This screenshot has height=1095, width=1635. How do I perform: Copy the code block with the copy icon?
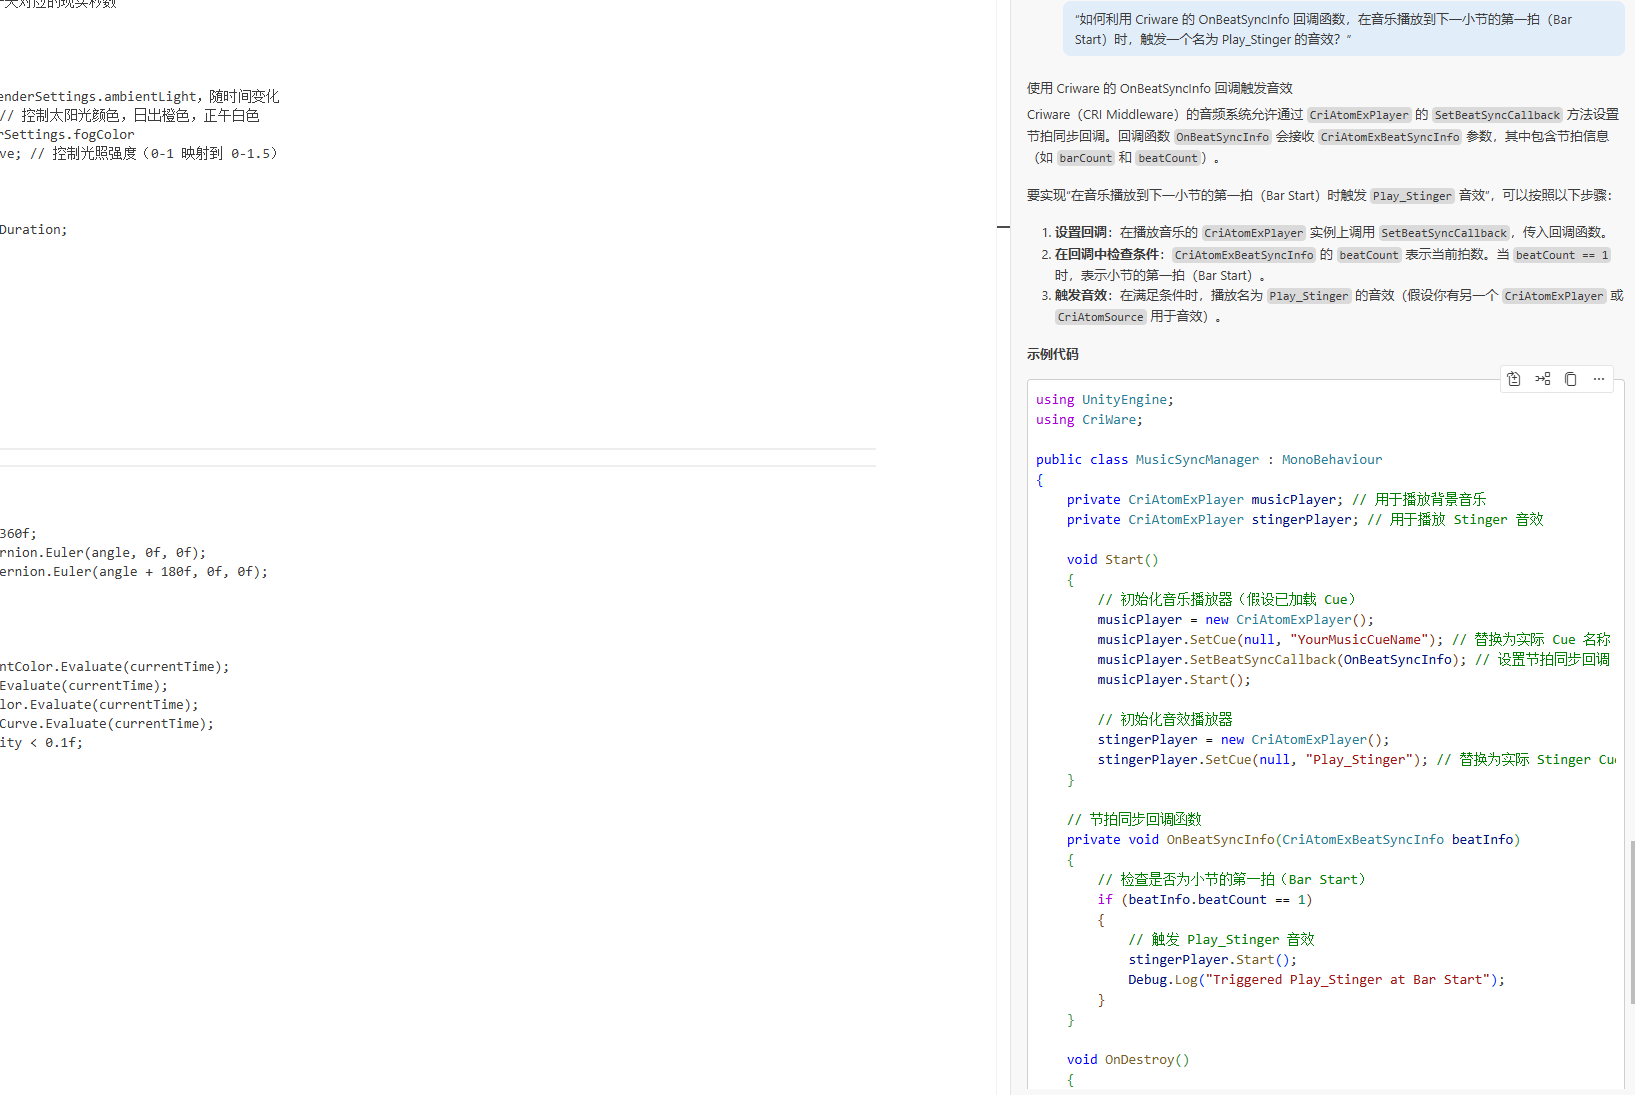[1571, 379]
